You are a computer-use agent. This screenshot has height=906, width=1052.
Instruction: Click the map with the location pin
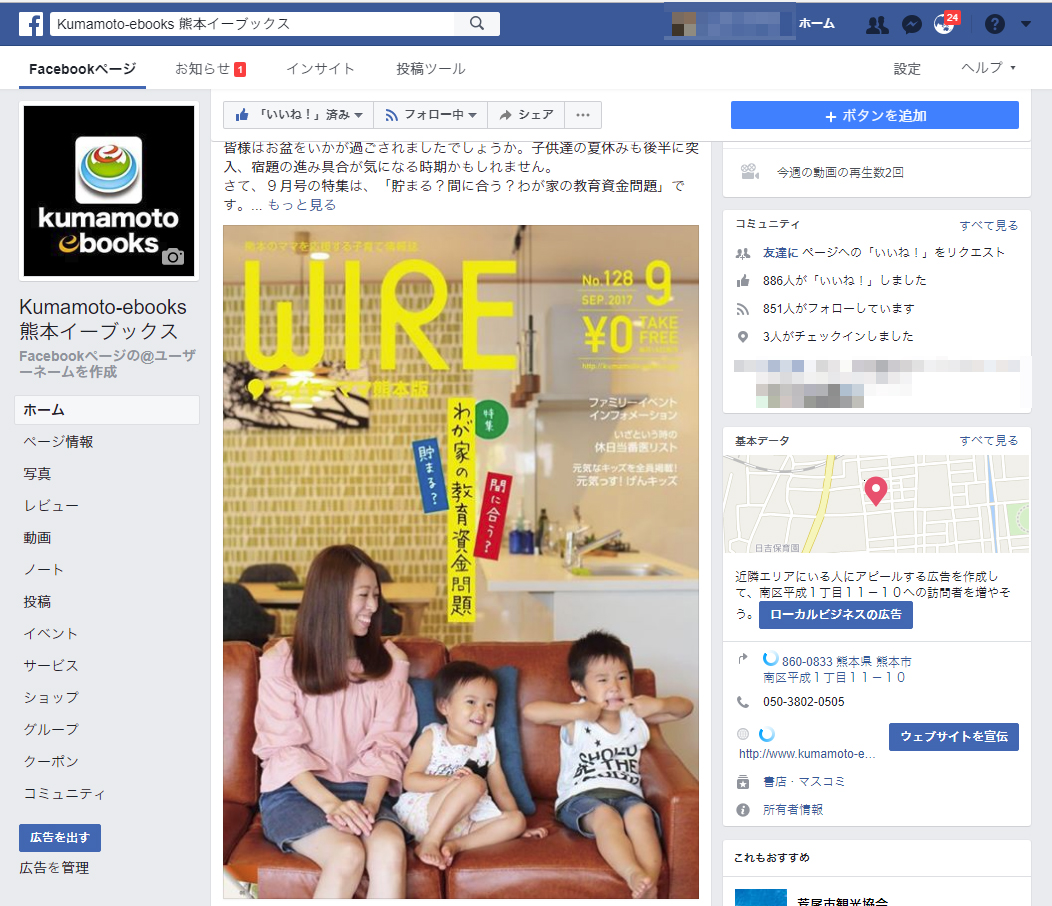tap(875, 505)
